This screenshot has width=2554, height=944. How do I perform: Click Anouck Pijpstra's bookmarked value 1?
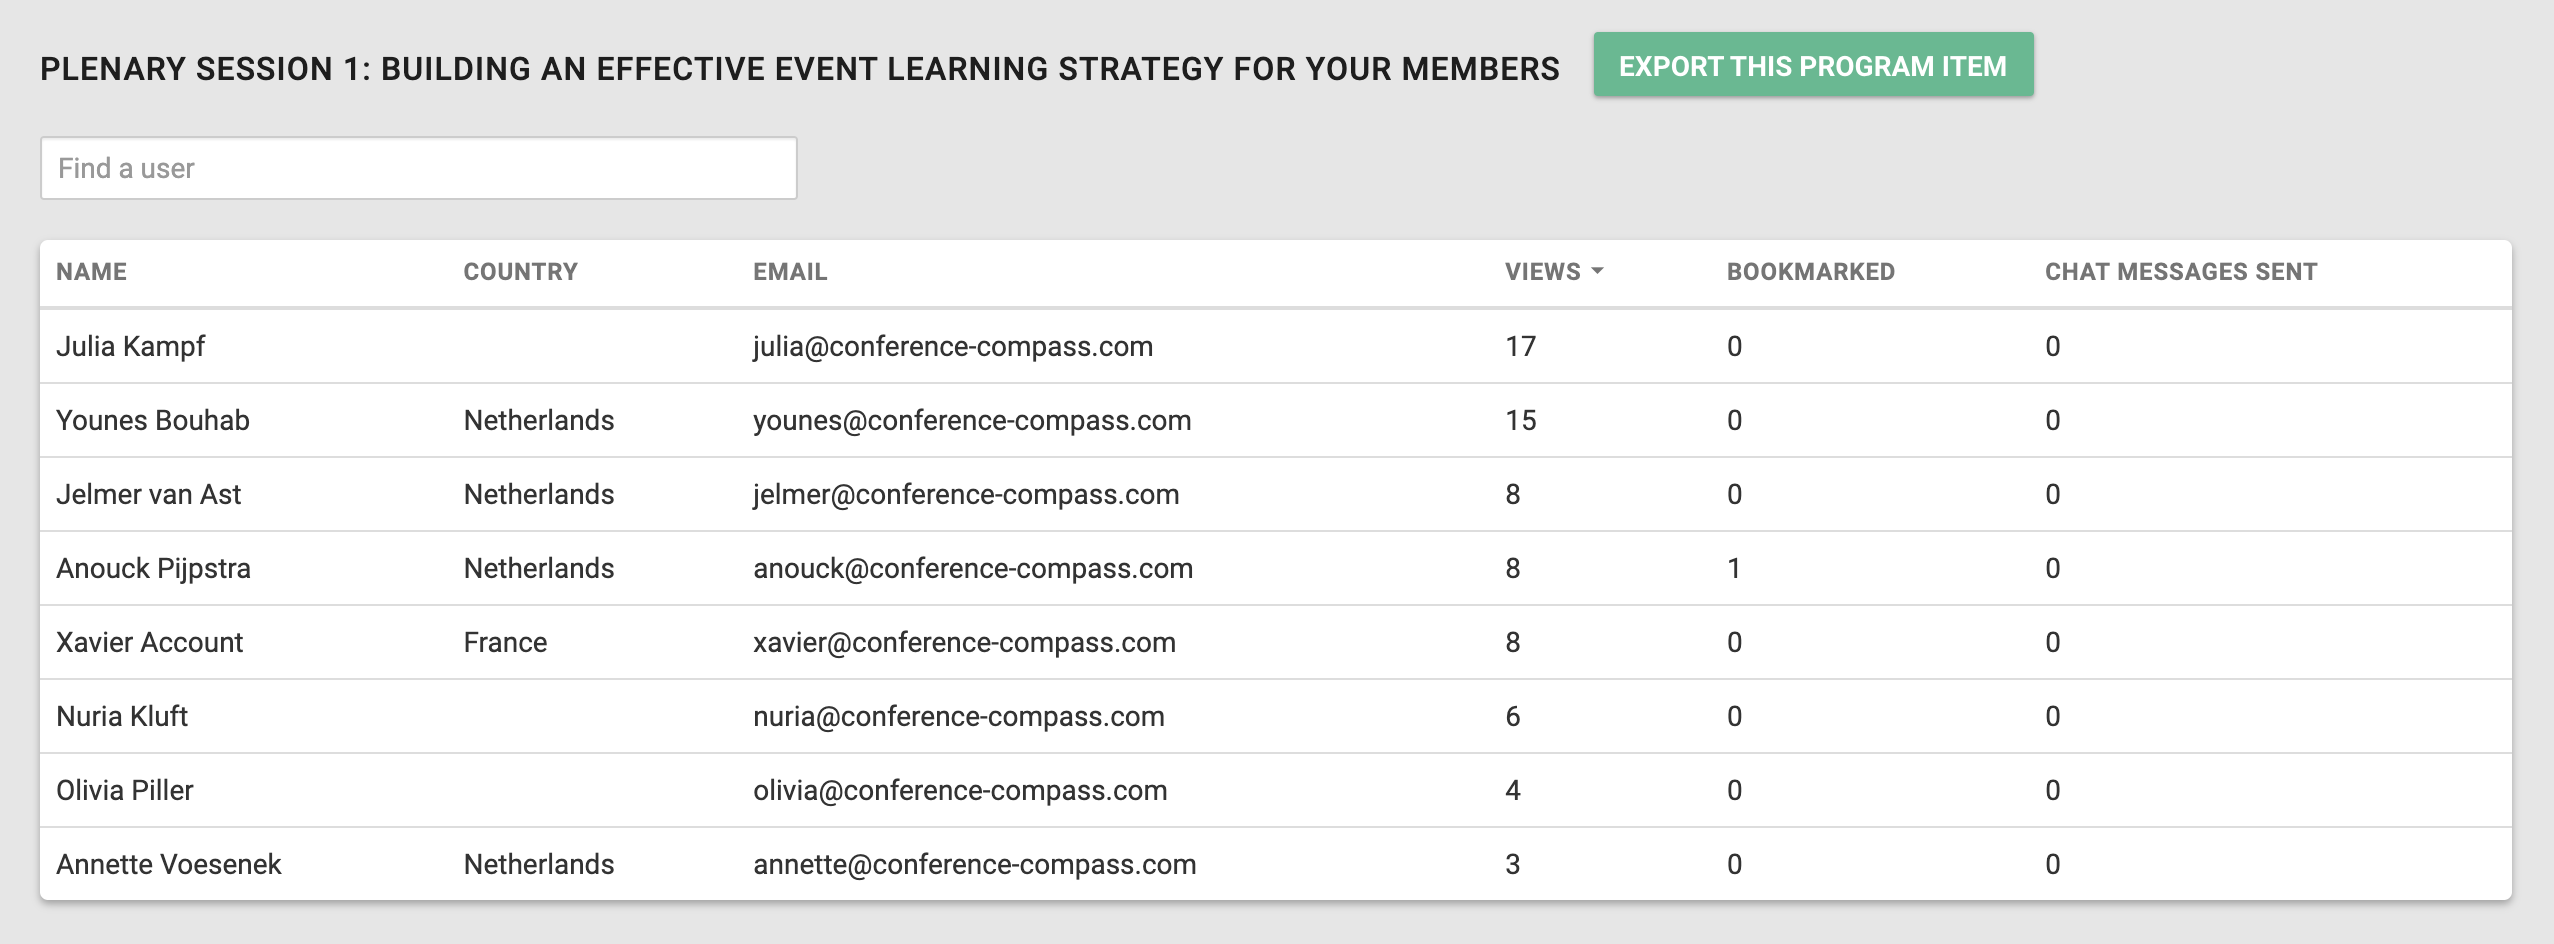1734,568
